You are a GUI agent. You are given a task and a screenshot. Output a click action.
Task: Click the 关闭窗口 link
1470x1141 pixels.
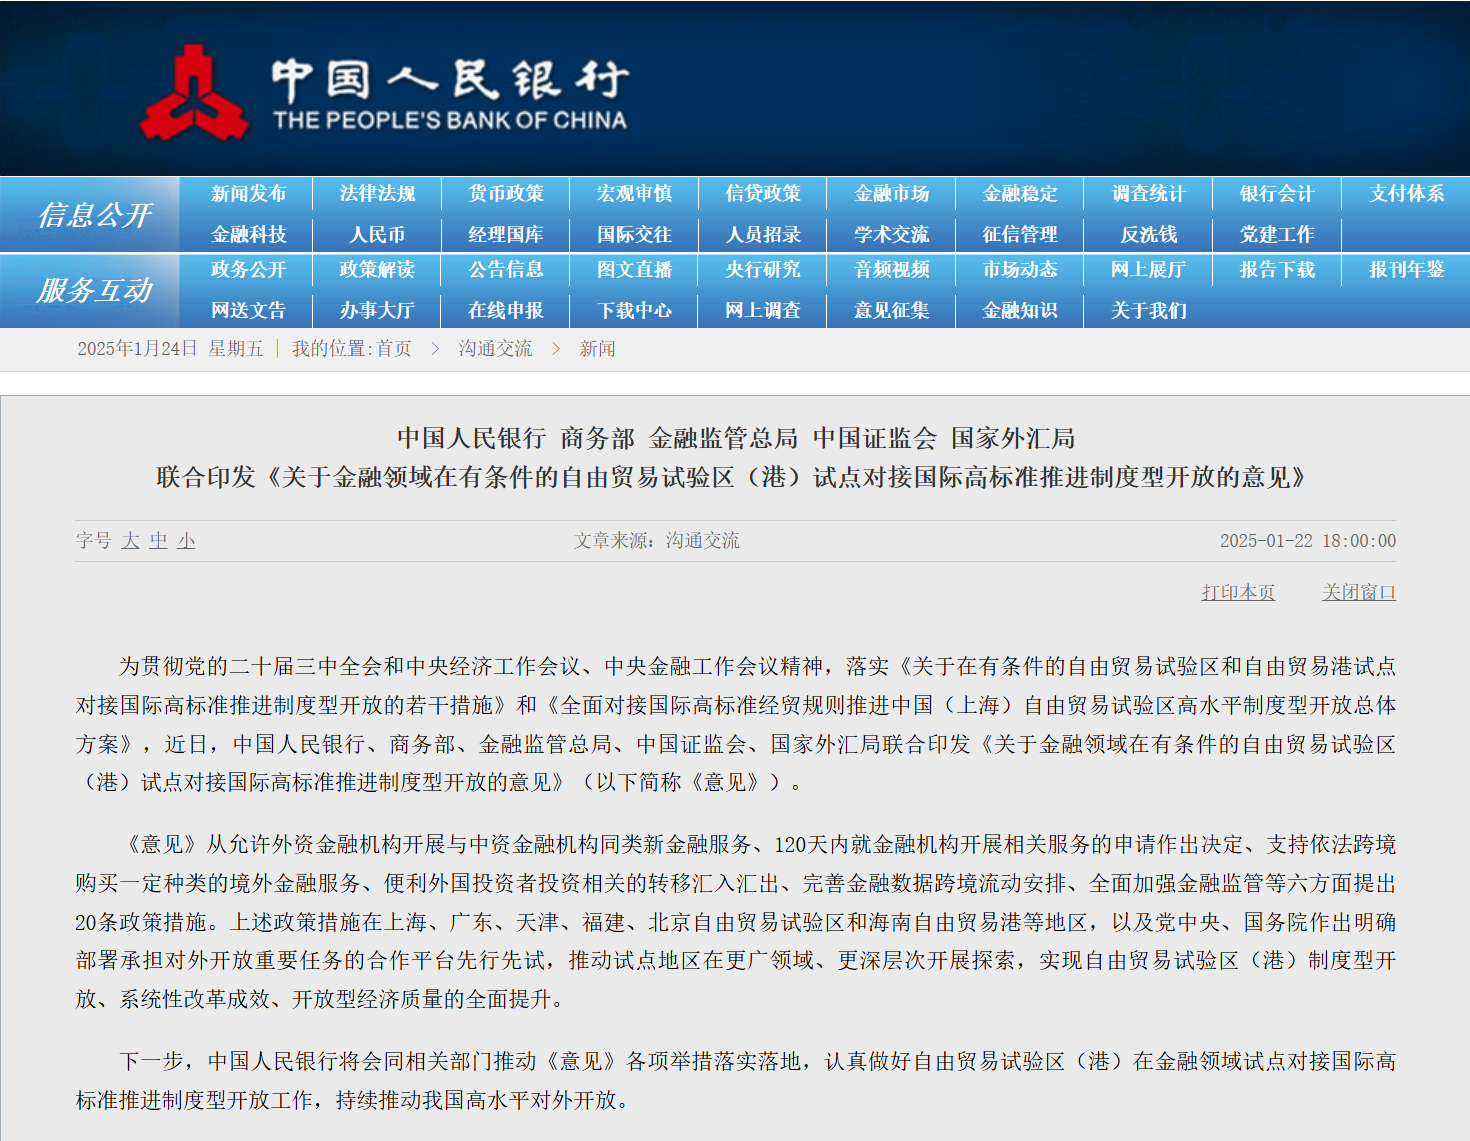point(1357,591)
